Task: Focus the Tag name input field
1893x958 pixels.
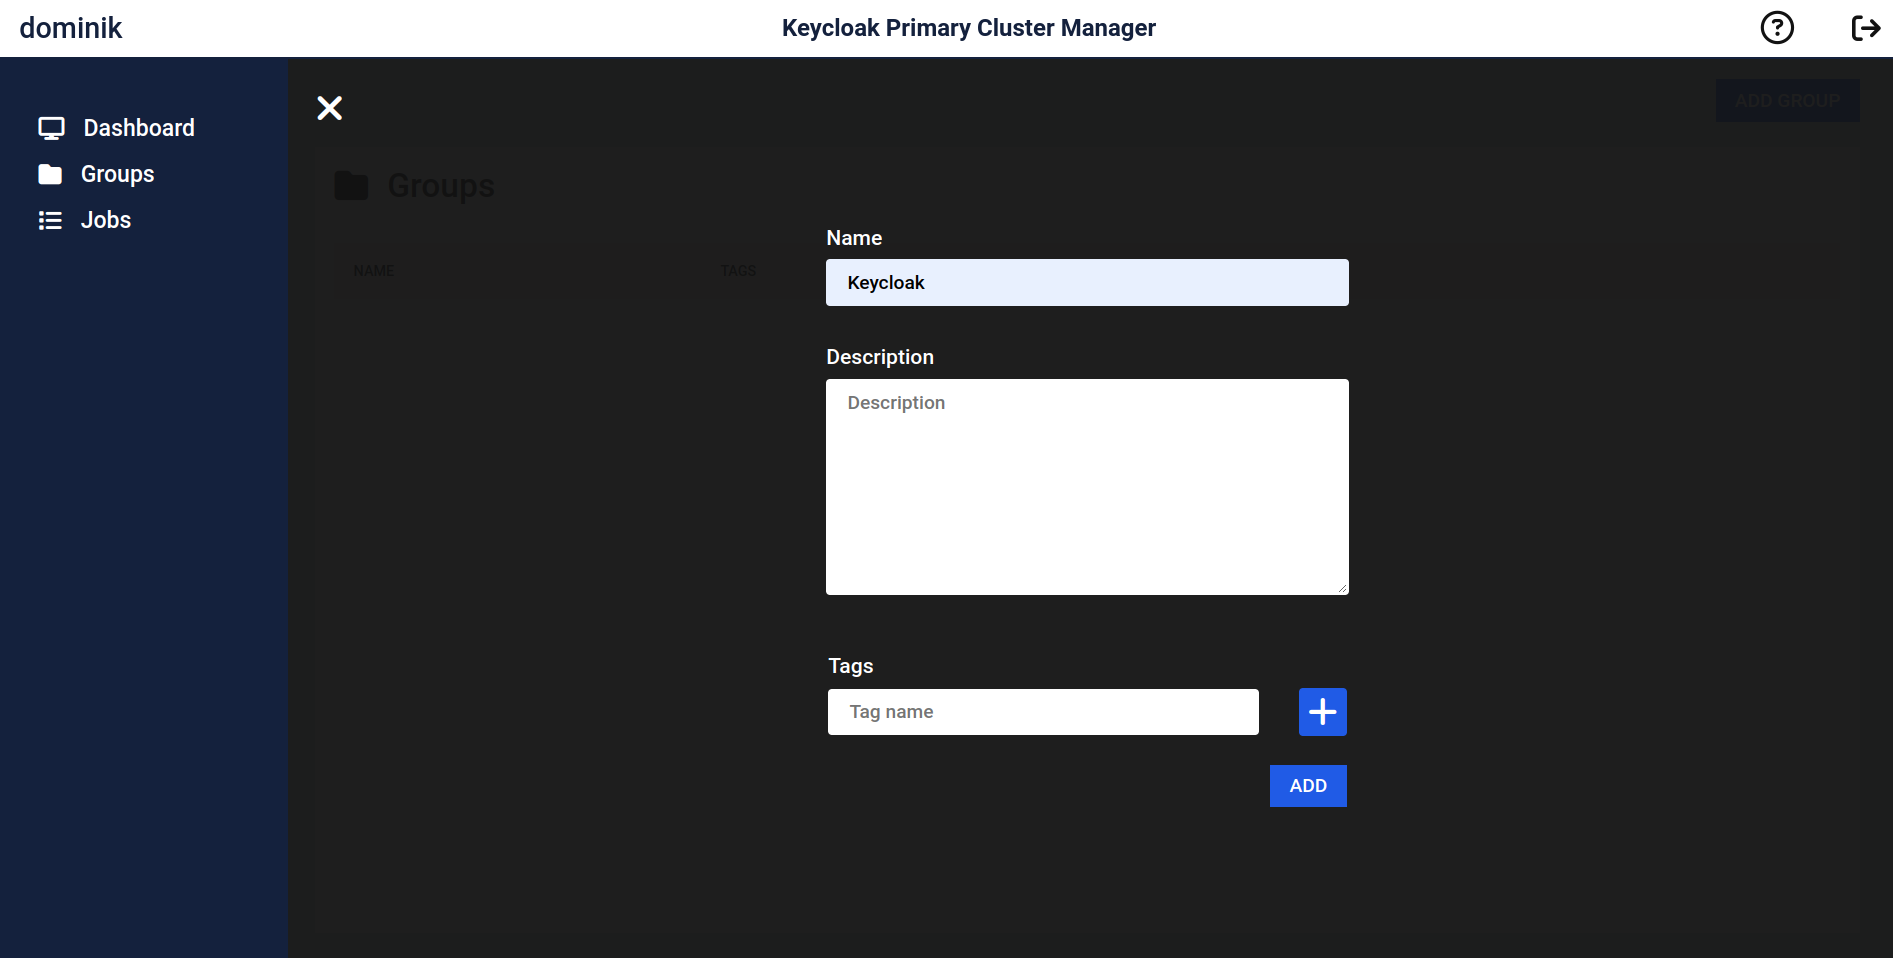Action: point(1042,711)
